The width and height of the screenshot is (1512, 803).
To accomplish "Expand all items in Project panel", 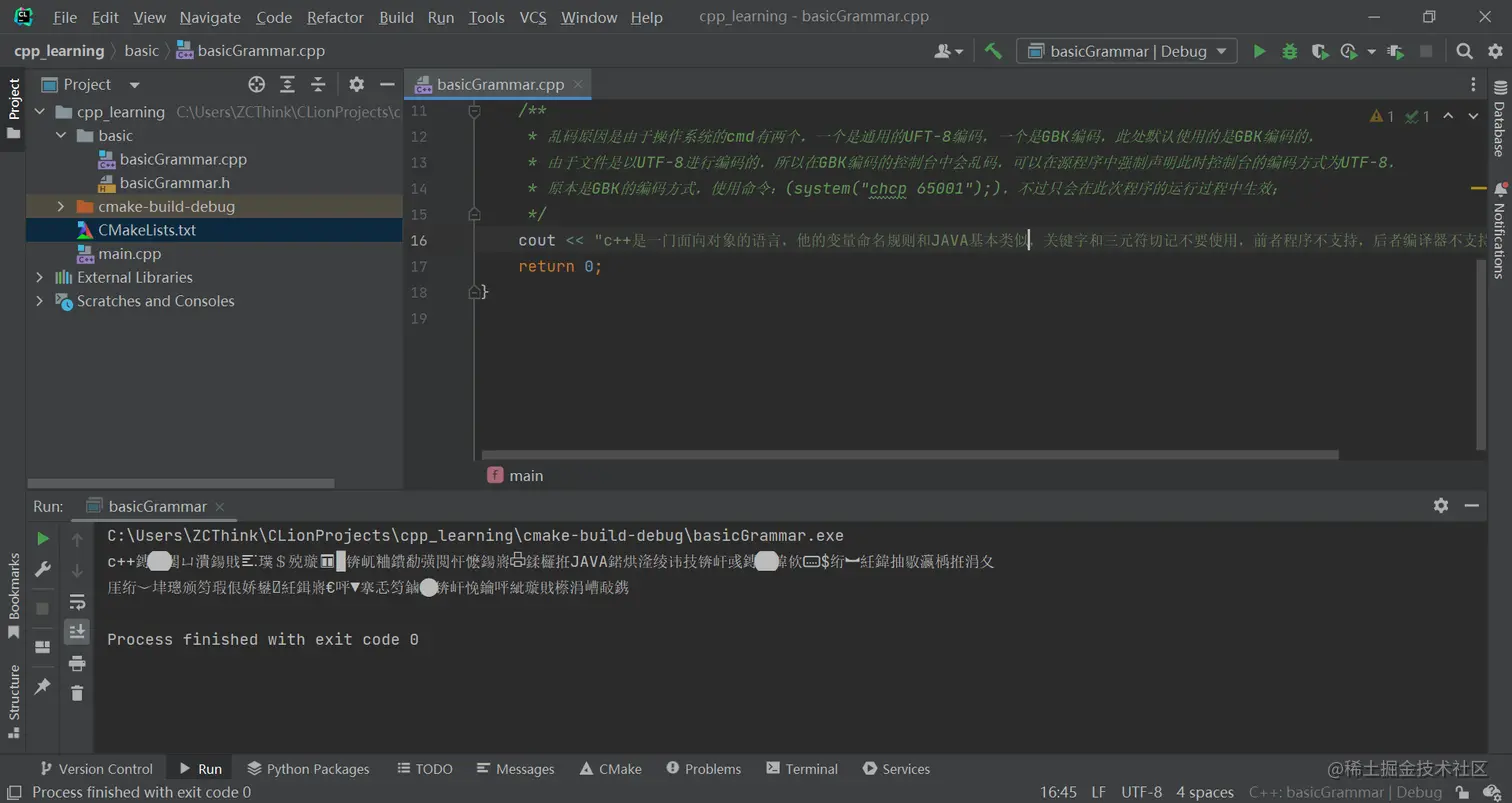I will (287, 85).
